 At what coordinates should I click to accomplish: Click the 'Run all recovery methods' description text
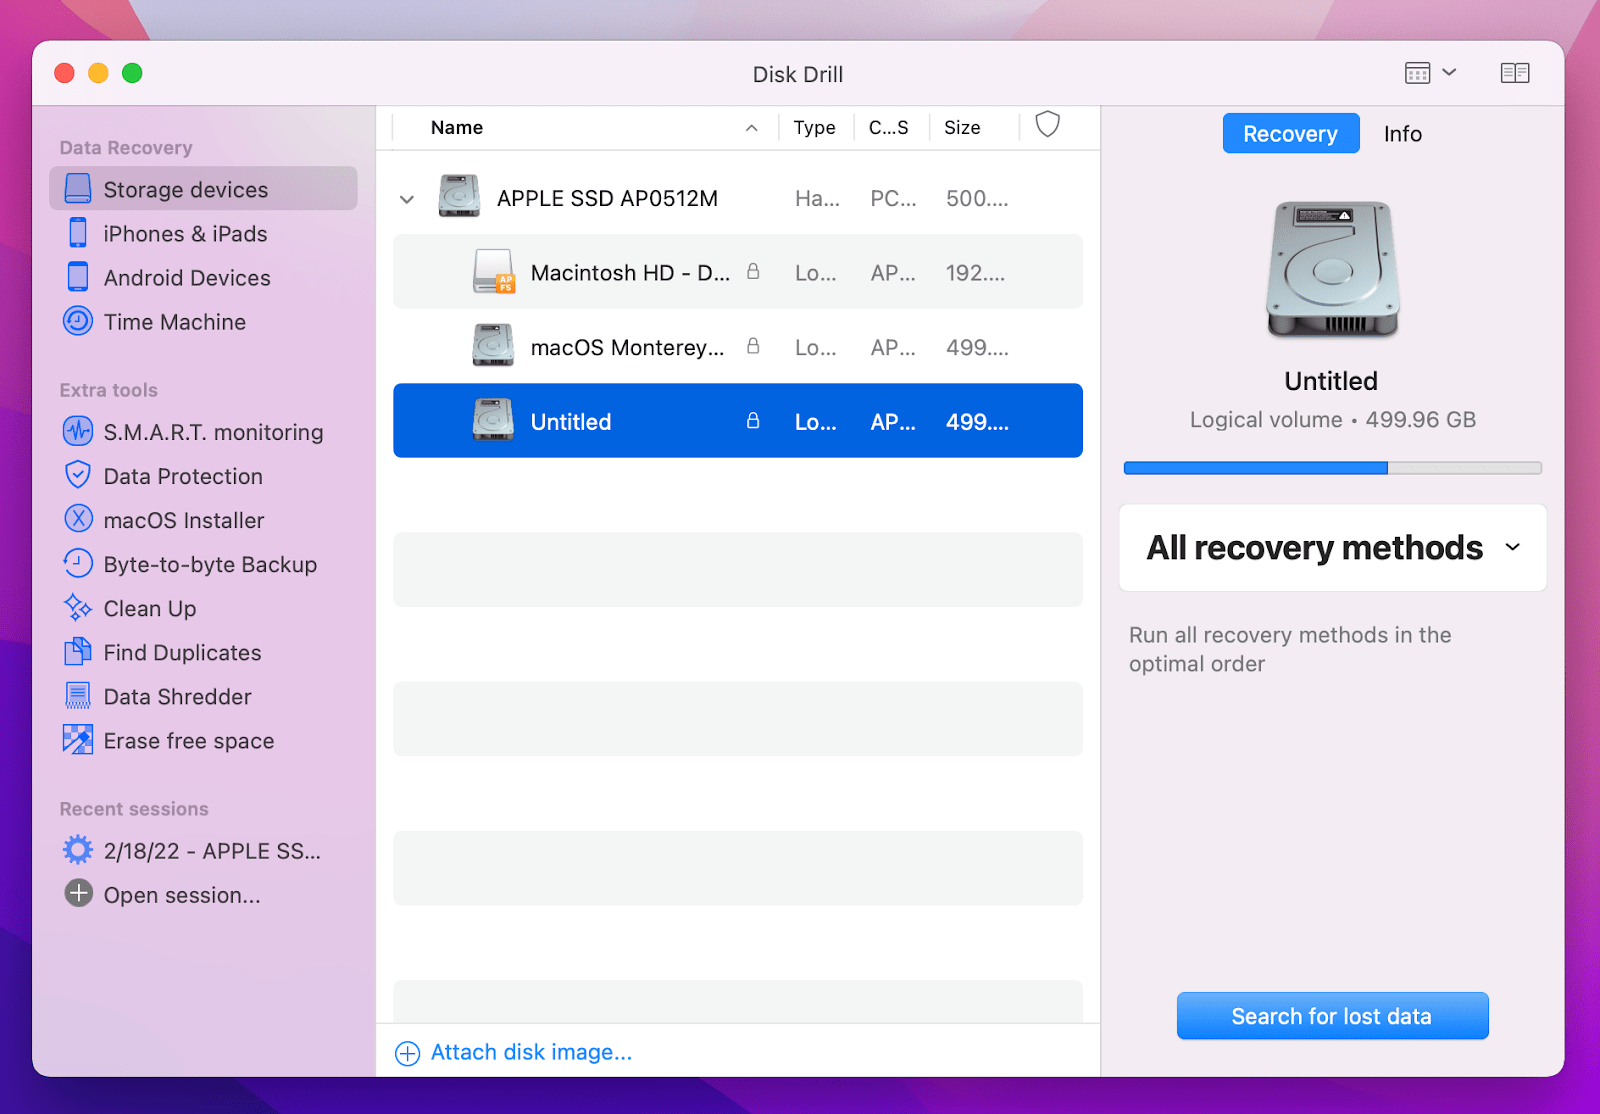pyautogui.click(x=1290, y=649)
